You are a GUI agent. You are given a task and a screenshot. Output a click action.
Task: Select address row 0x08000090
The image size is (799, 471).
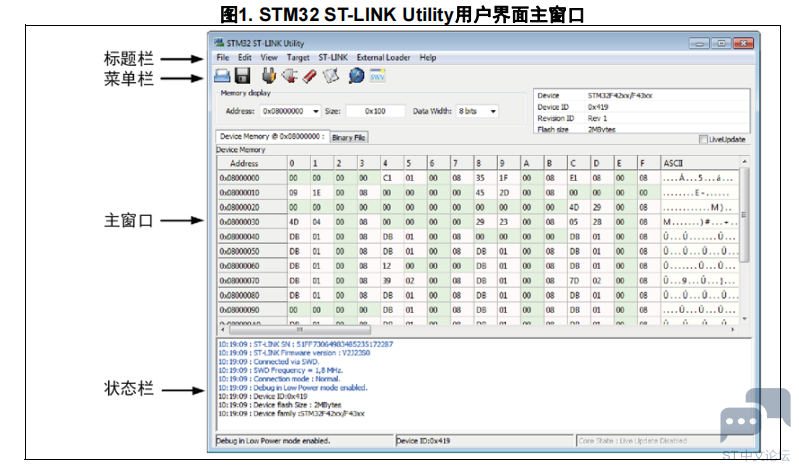coord(252,310)
